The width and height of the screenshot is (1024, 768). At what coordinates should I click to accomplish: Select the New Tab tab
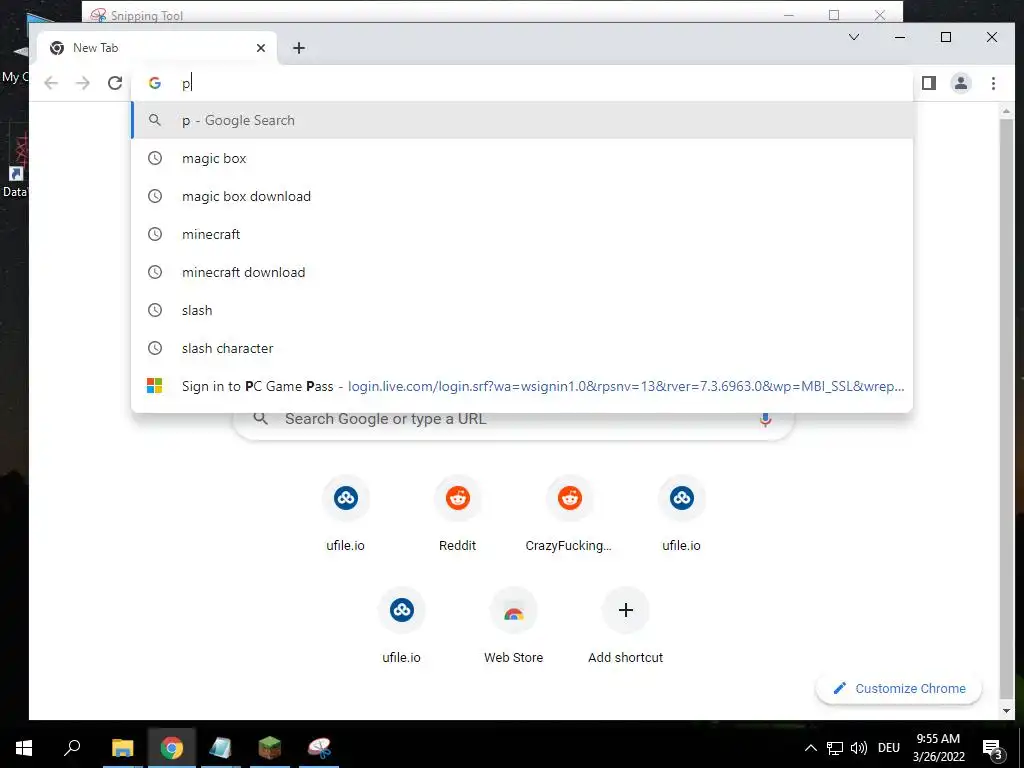point(157,48)
